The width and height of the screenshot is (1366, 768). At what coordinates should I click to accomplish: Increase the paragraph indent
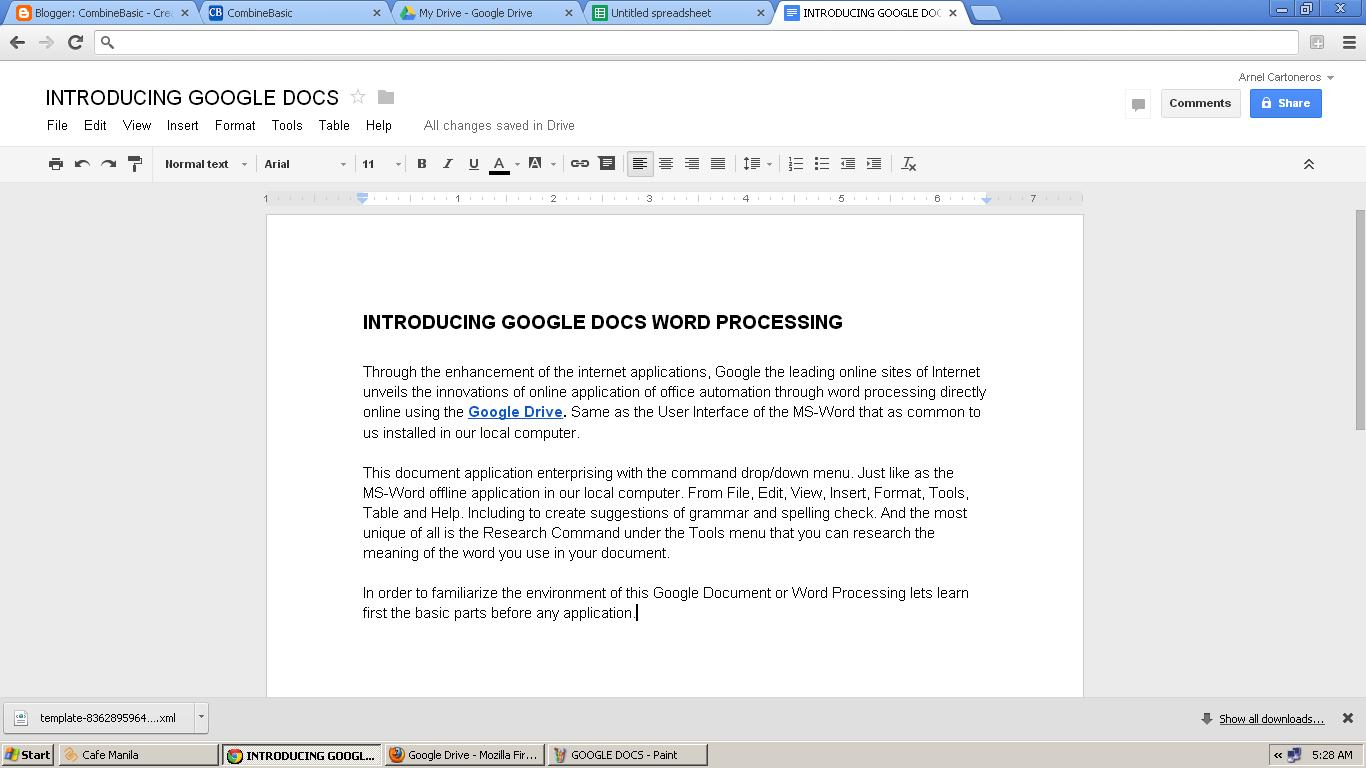point(874,164)
